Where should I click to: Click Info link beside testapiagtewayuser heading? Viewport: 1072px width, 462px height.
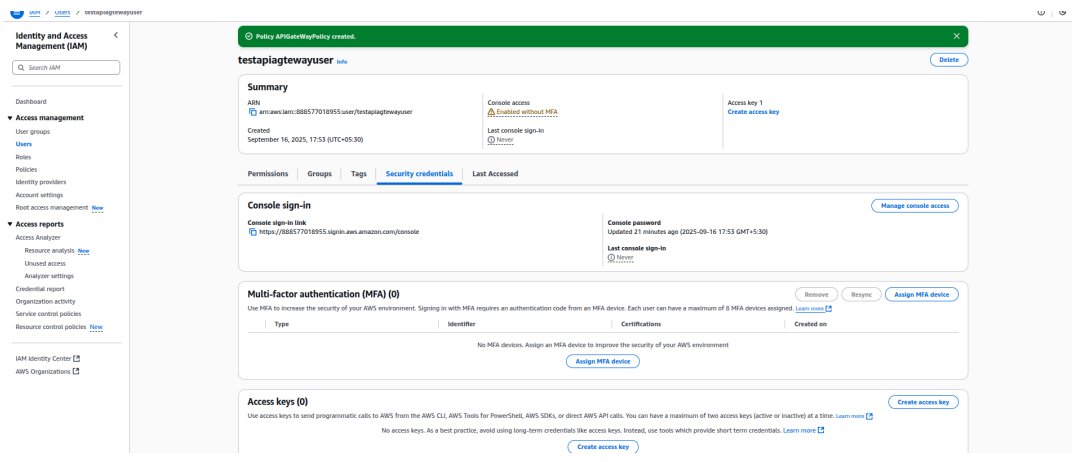[342, 62]
